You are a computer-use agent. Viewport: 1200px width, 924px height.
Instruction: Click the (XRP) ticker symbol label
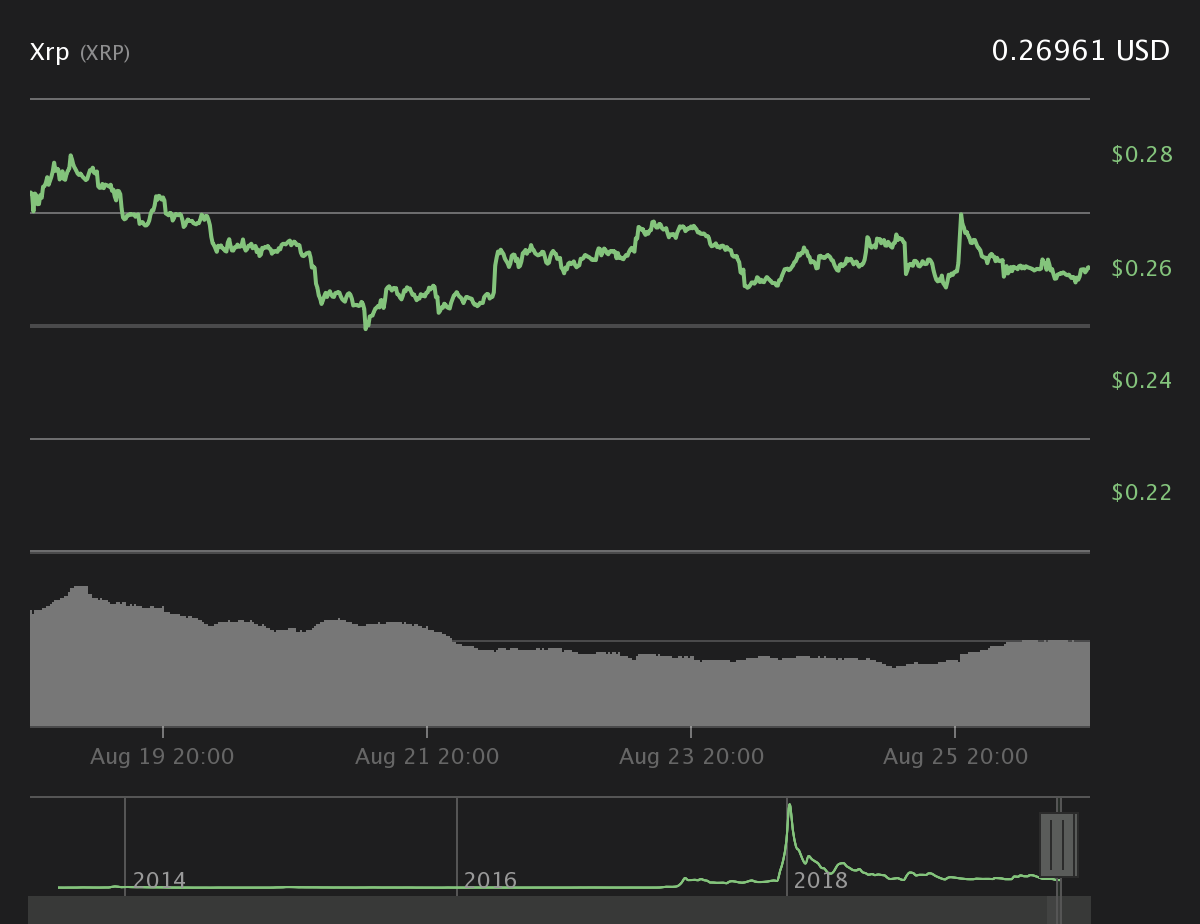pos(105,53)
